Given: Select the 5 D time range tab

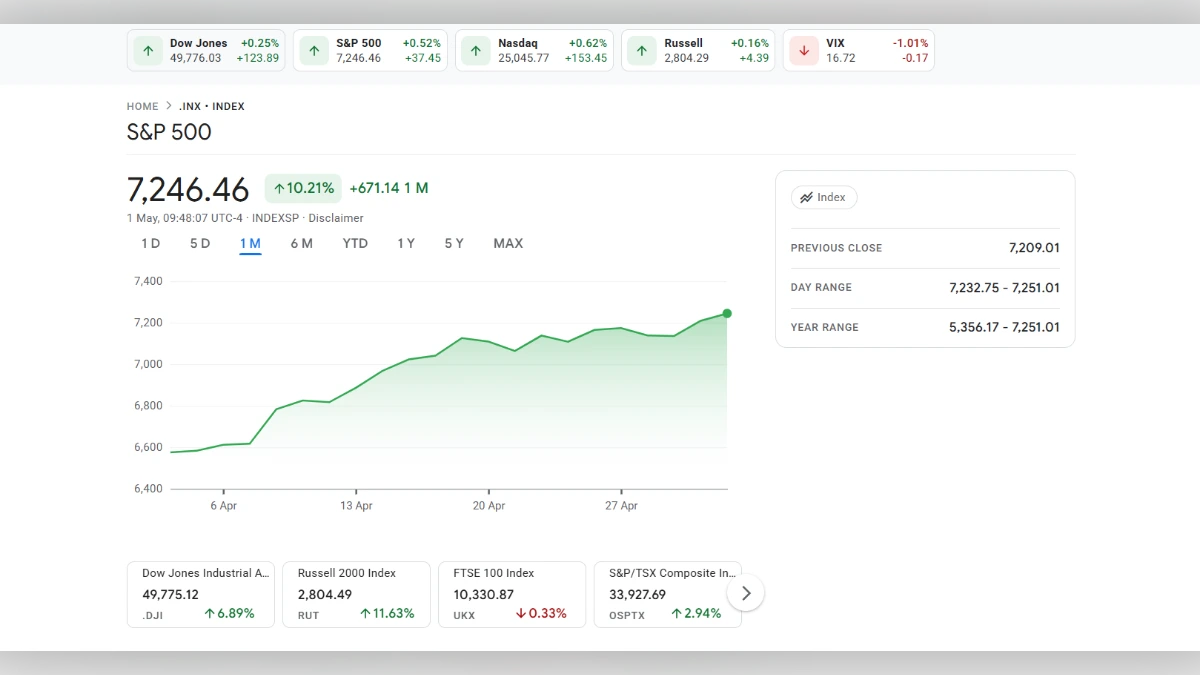Looking at the screenshot, I should coord(200,244).
